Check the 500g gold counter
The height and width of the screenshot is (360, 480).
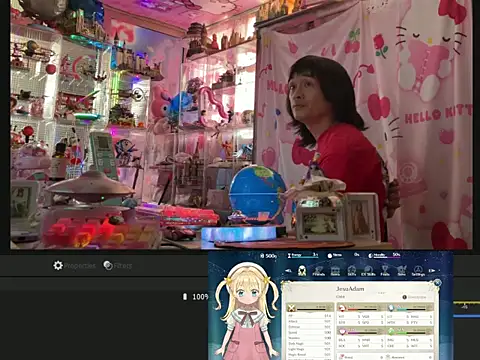268,256
